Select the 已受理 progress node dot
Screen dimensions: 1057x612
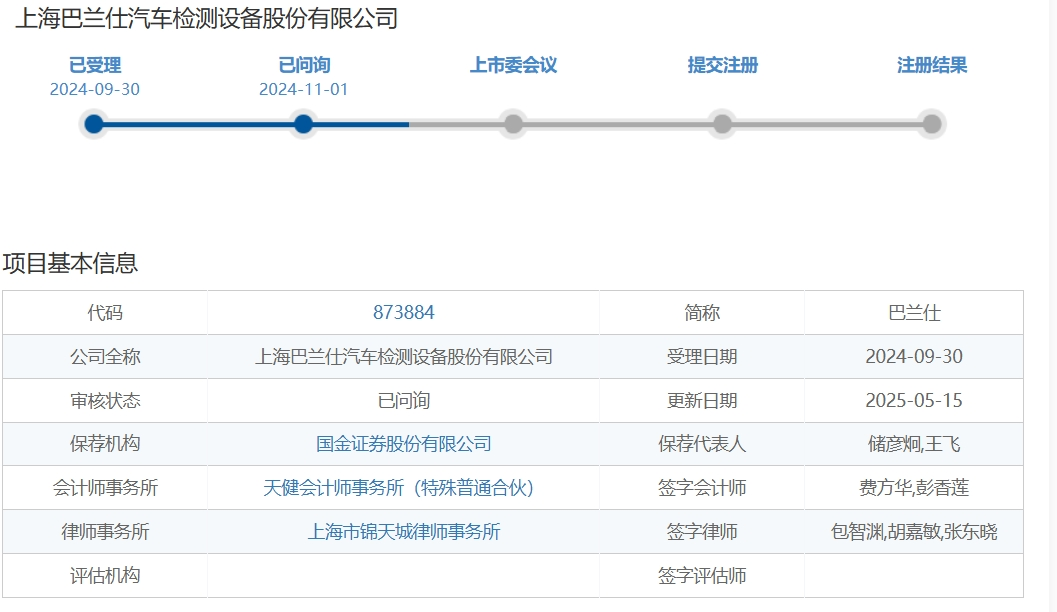(x=94, y=124)
